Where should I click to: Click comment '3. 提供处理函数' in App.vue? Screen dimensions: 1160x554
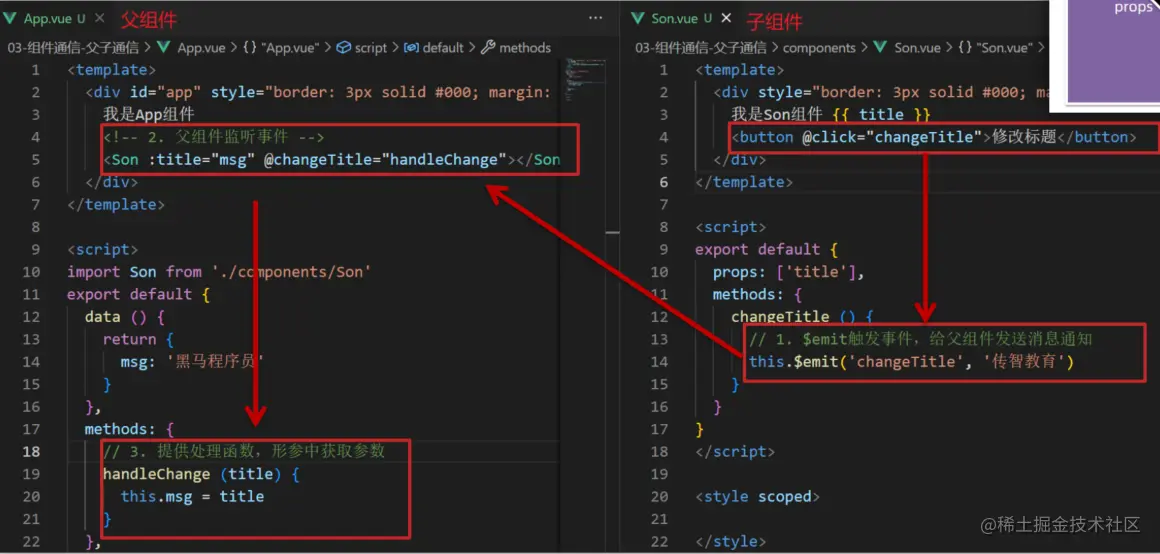(x=245, y=451)
